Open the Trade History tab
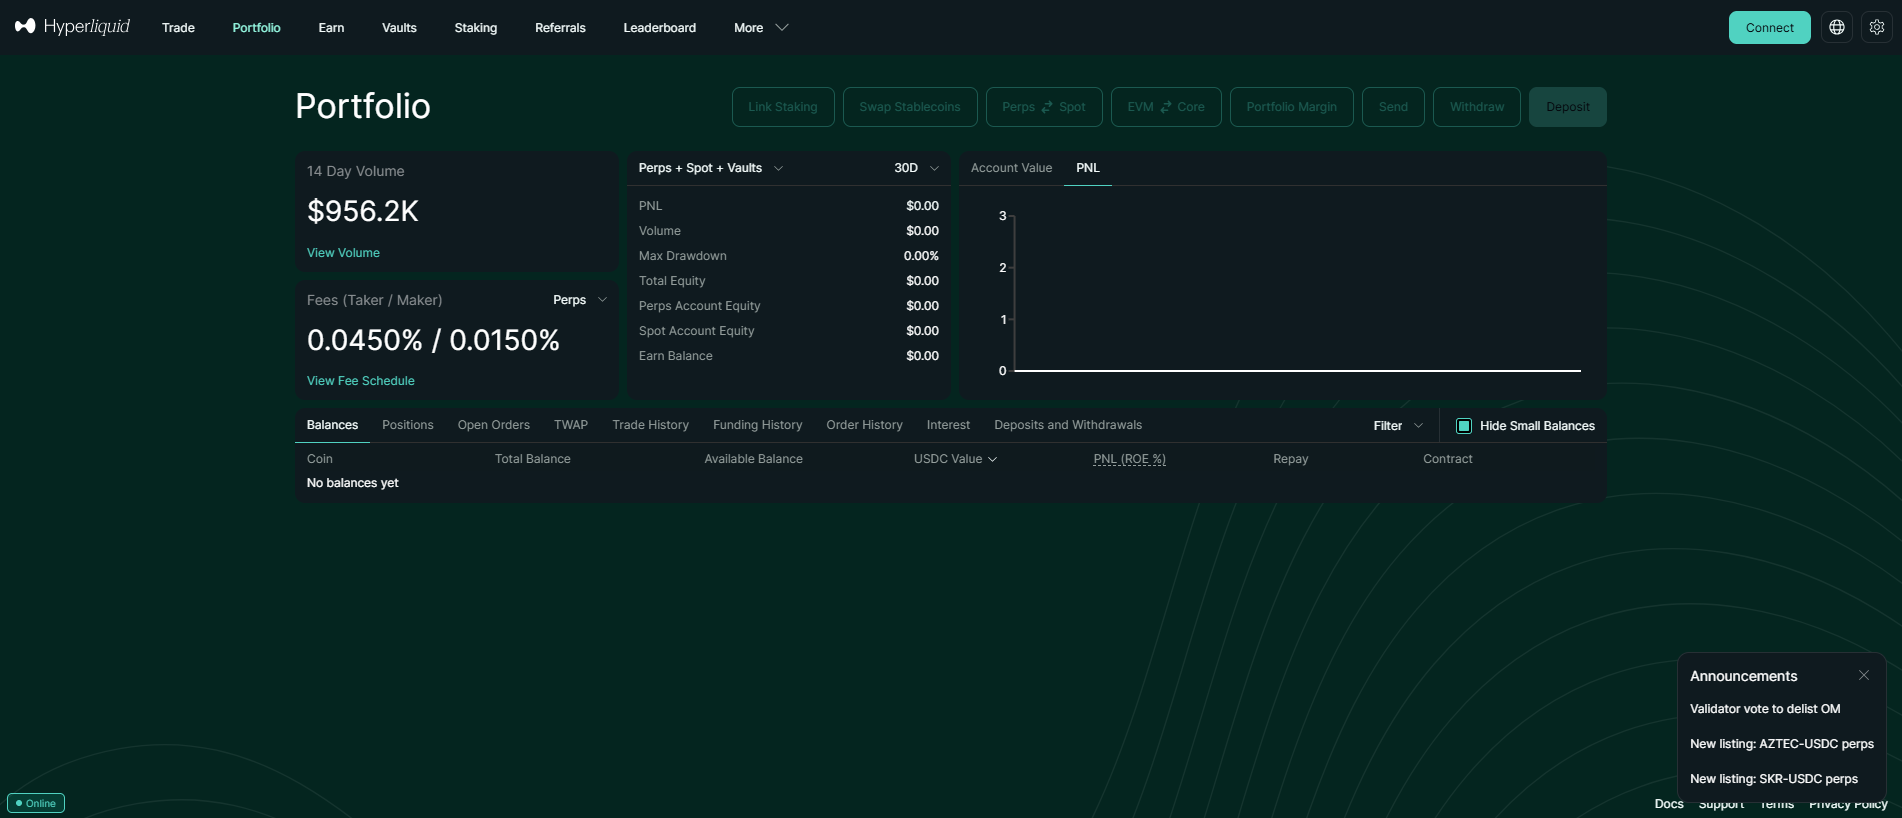The image size is (1902, 818). coord(651,425)
